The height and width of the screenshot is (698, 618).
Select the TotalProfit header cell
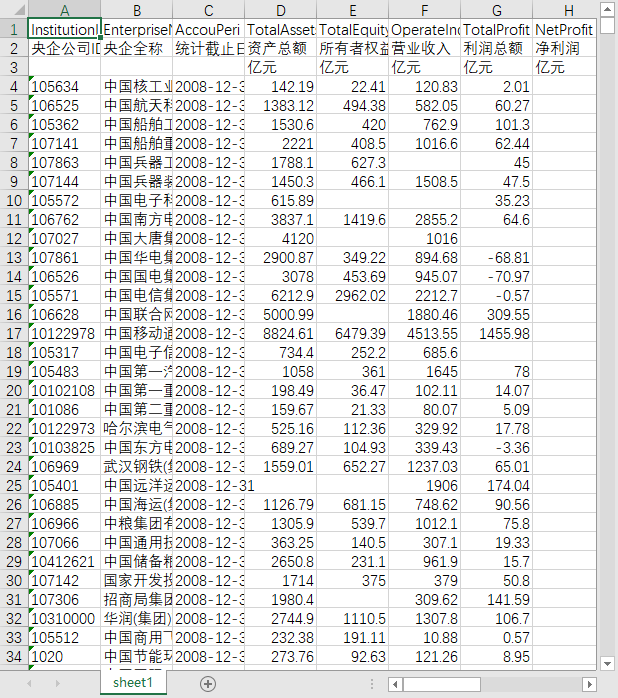coord(496,29)
